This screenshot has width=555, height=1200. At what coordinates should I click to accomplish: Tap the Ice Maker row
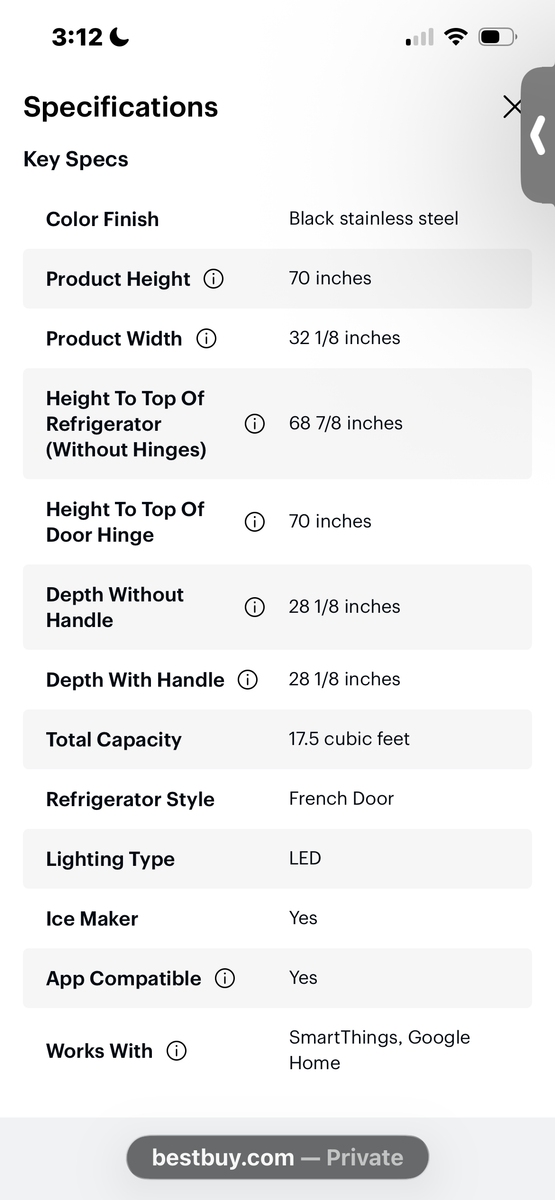[x=278, y=919]
